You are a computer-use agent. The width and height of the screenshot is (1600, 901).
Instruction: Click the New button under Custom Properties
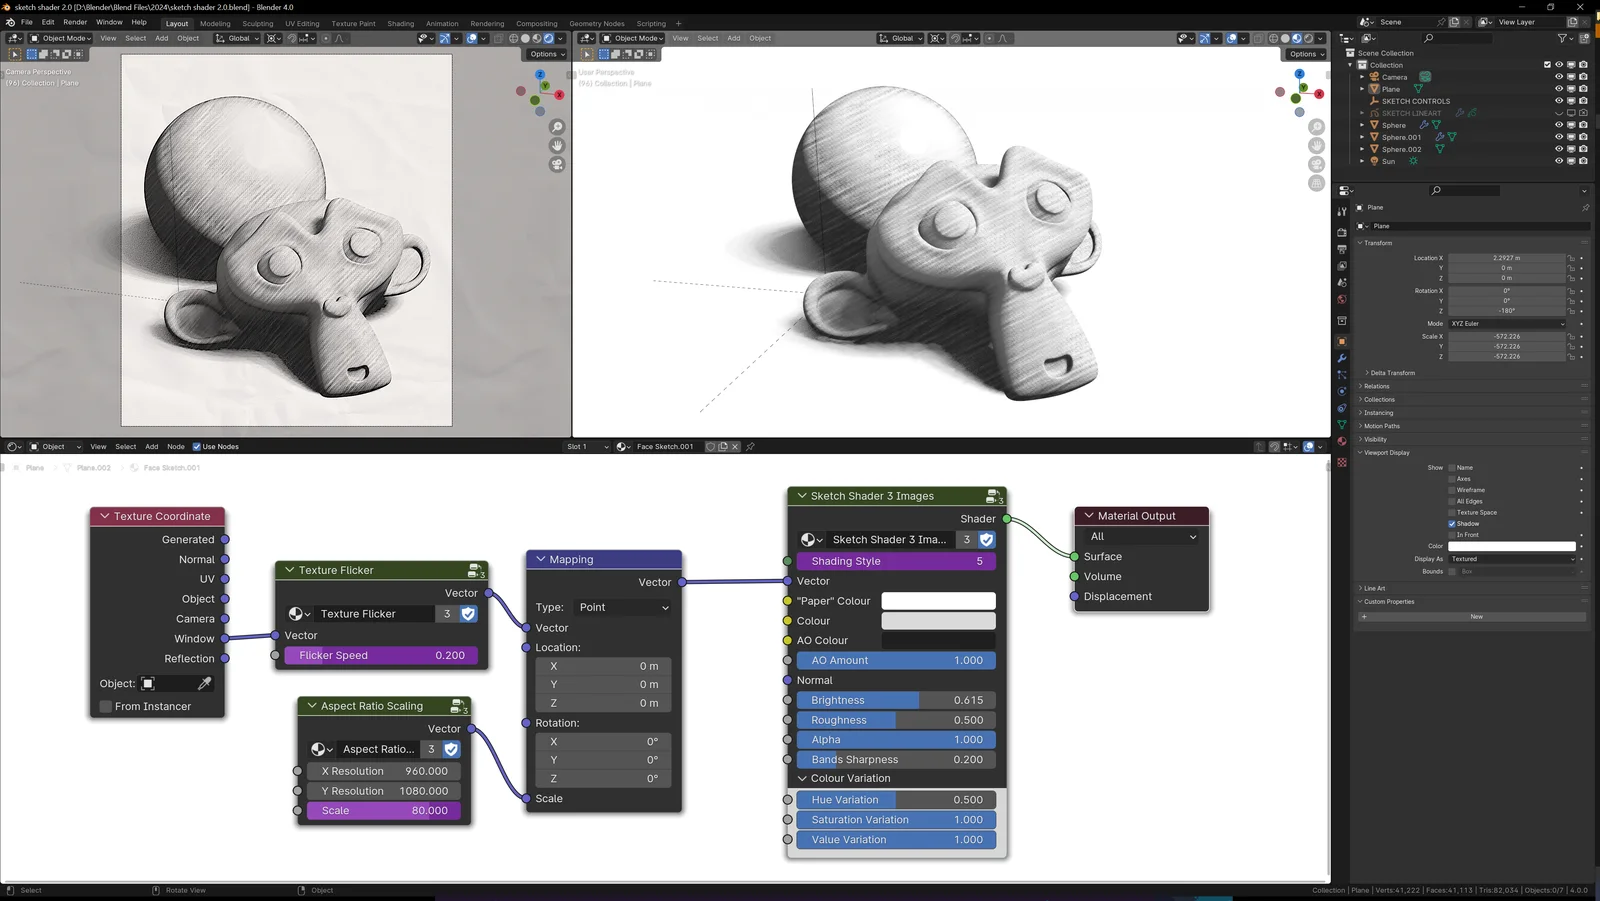[x=1475, y=616]
